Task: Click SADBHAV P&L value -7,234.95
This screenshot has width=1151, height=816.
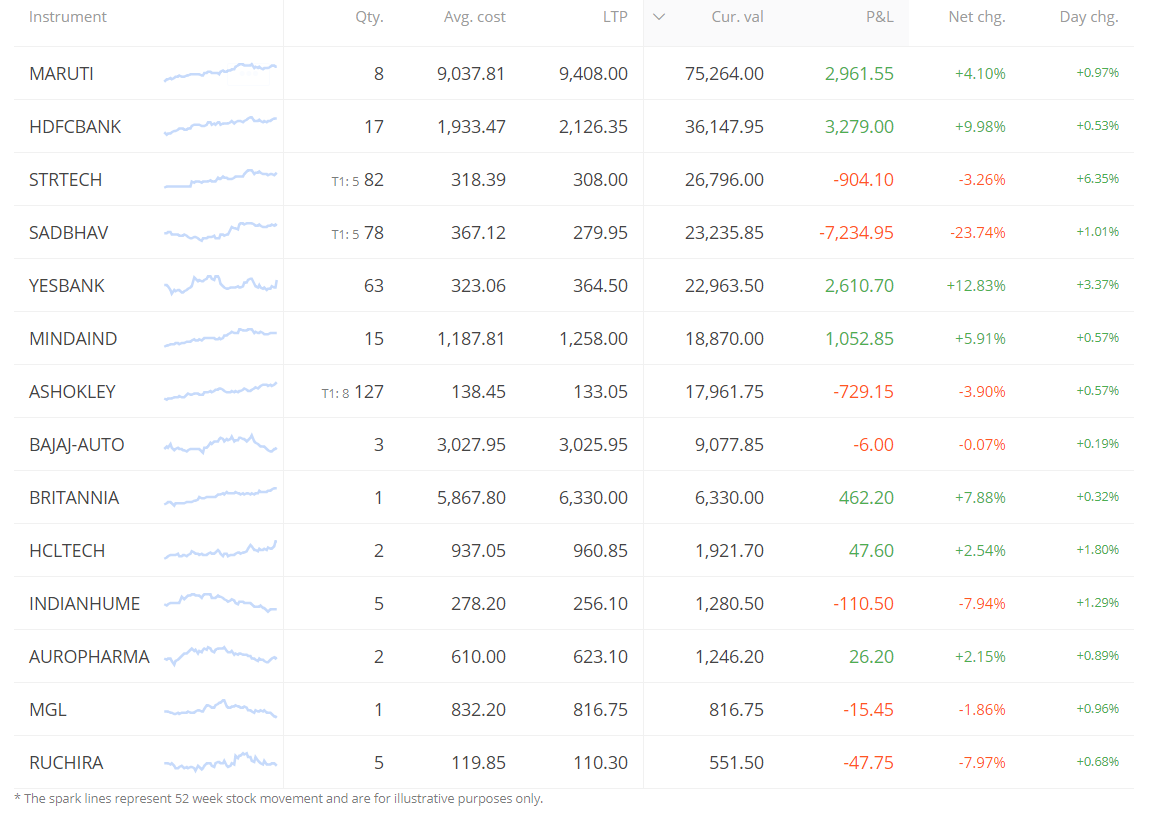Action: point(856,233)
